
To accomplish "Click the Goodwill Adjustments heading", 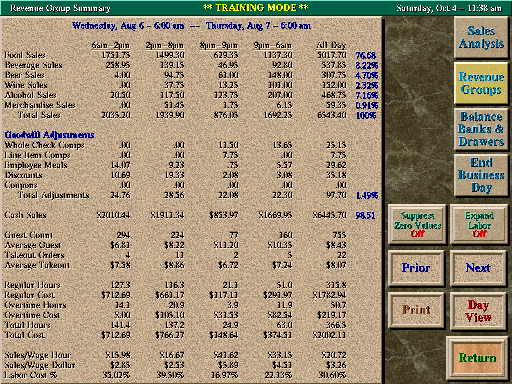I will click(49, 135).
